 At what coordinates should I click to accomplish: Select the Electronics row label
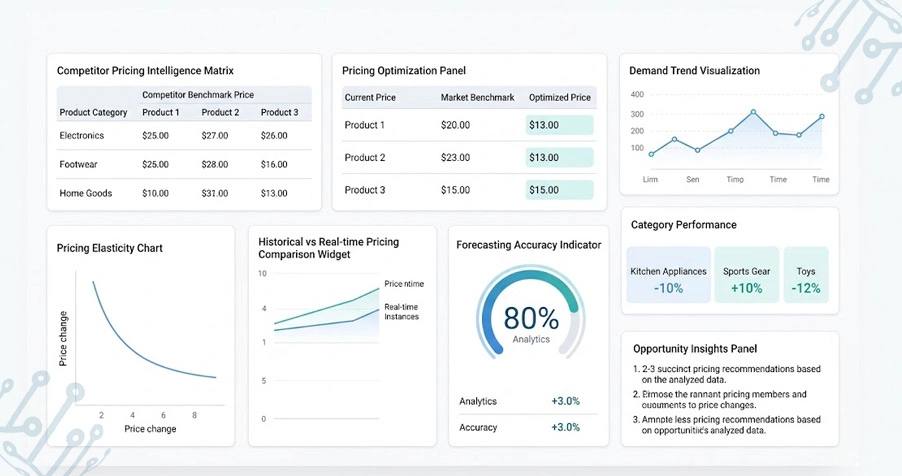[x=82, y=135]
